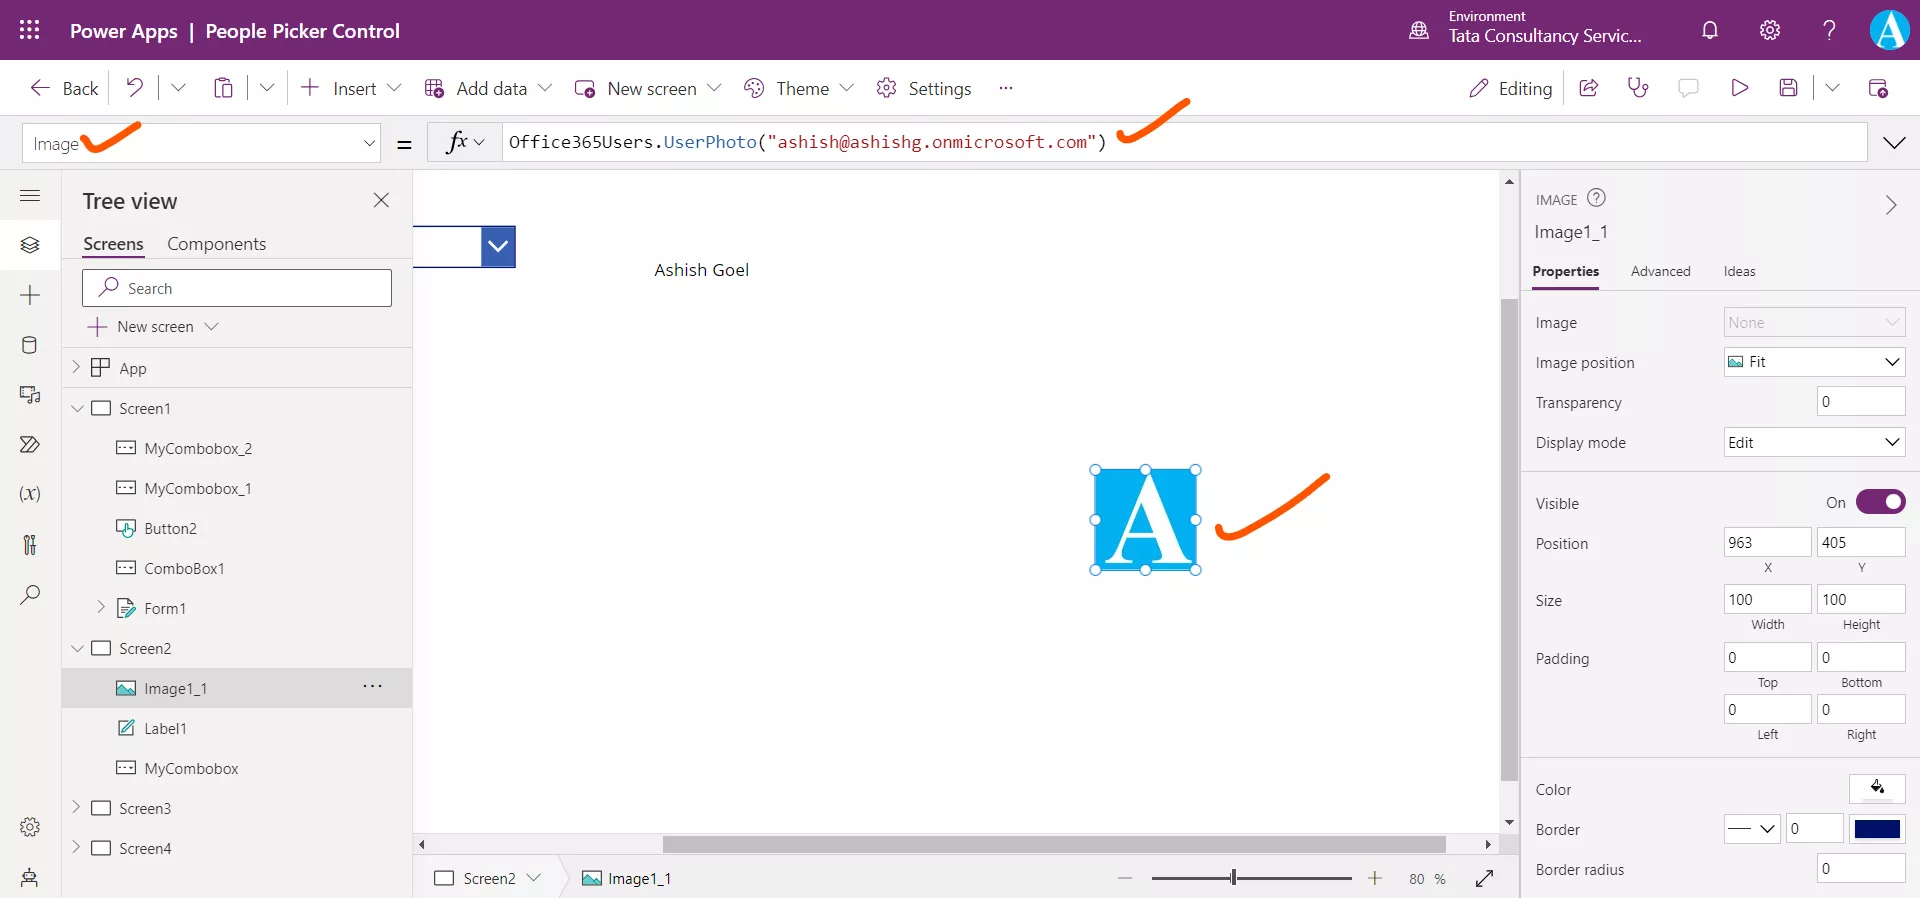Collapse the Screen1 tree node

pos(77,408)
